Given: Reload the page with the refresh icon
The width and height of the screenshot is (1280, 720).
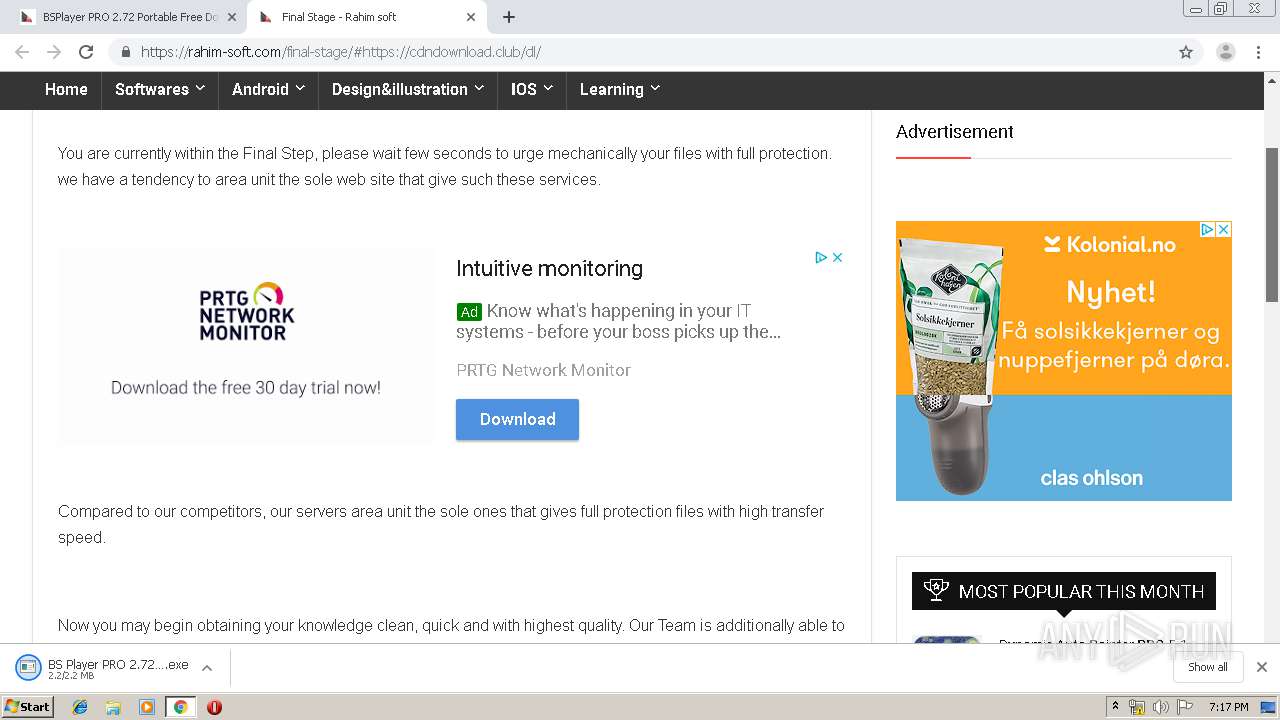Looking at the screenshot, I should click(x=86, y=52).
